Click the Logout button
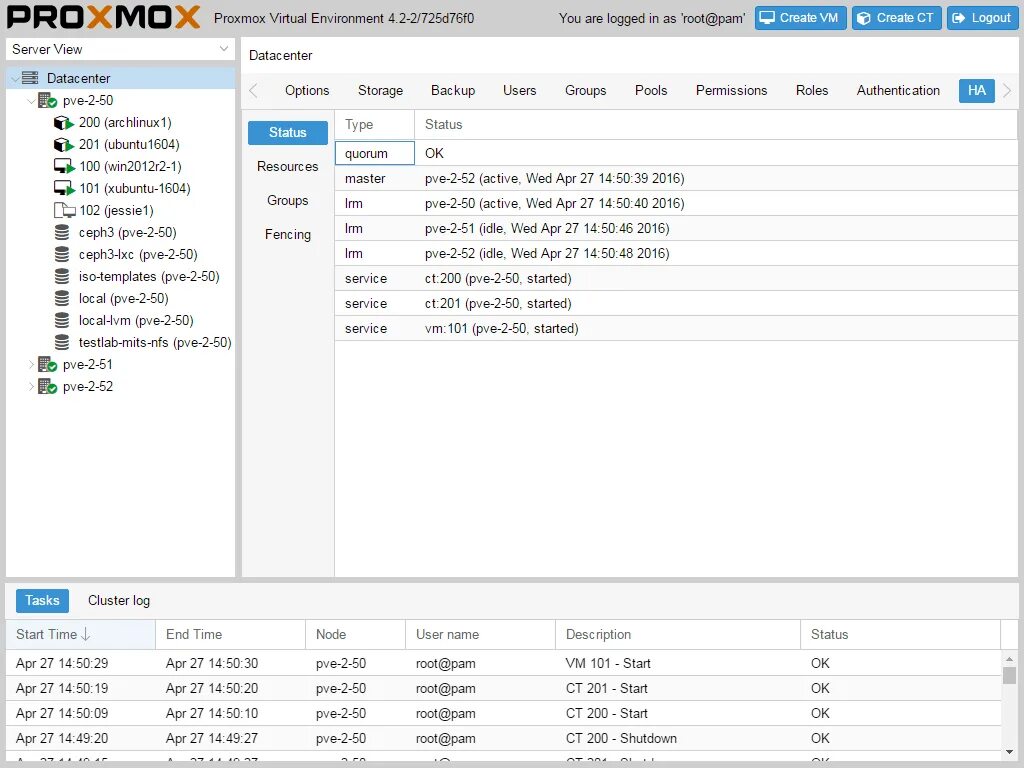Image resolution: width=1024 pixels, height=768 pixels. point(982,18)
